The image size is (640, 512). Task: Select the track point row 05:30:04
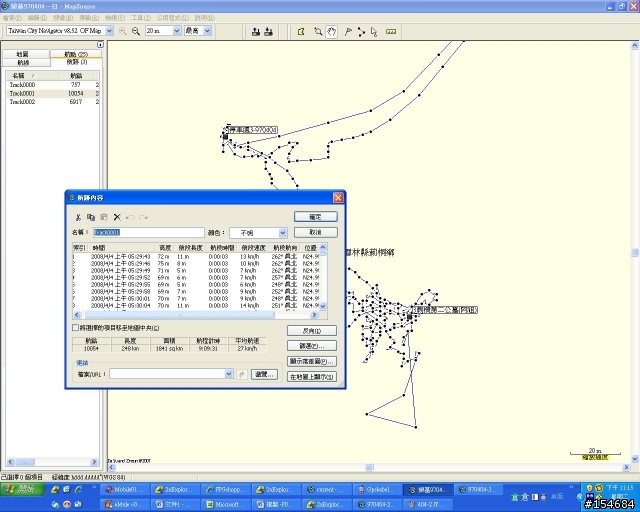tap(196, 305)
